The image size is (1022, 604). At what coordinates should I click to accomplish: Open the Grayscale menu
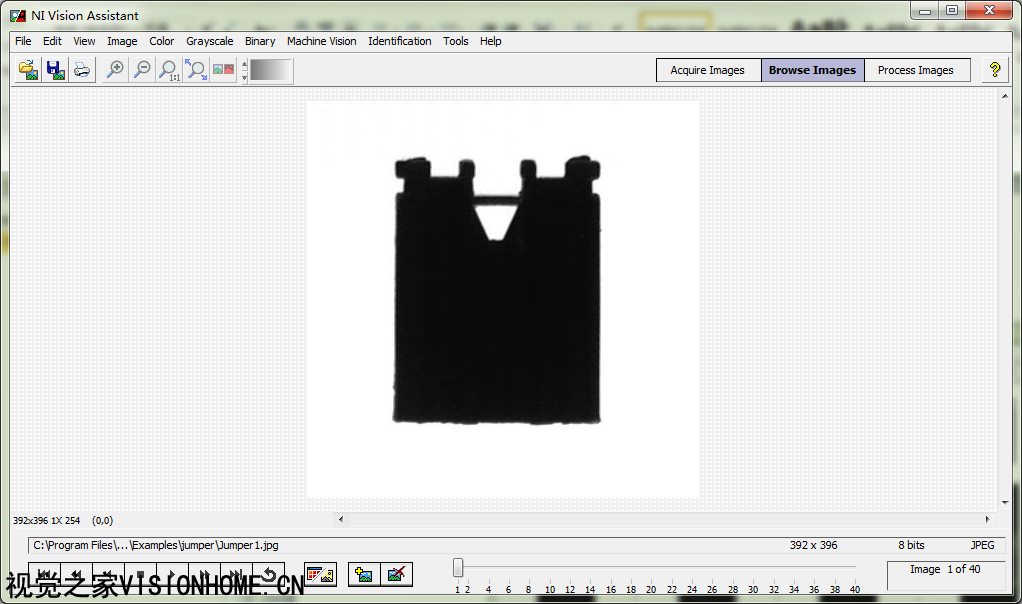[209, 41]
